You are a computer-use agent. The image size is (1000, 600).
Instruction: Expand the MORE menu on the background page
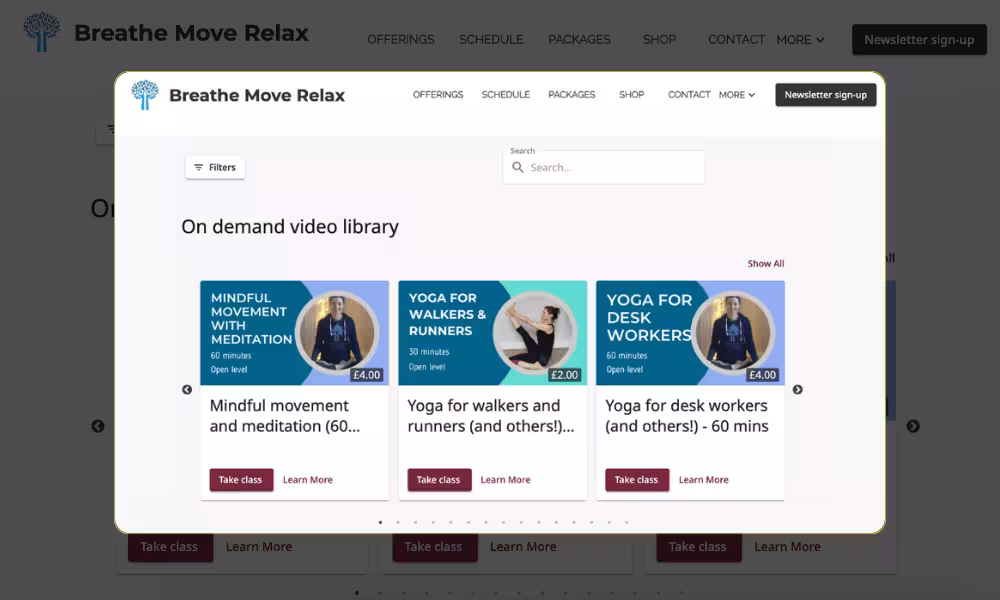[x=800, y=40]
